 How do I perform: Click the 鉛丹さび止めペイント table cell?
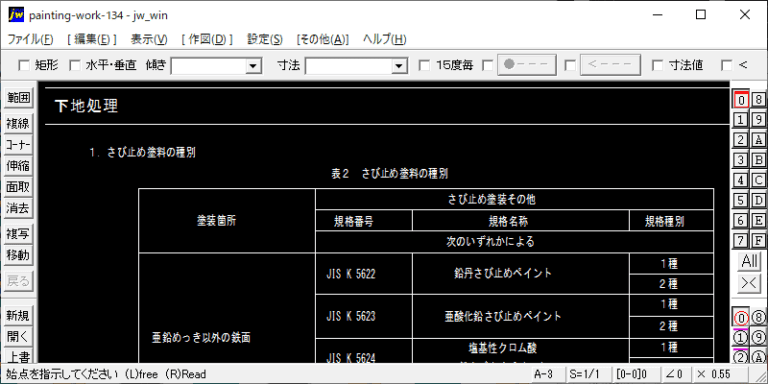(x=521, y=274)
